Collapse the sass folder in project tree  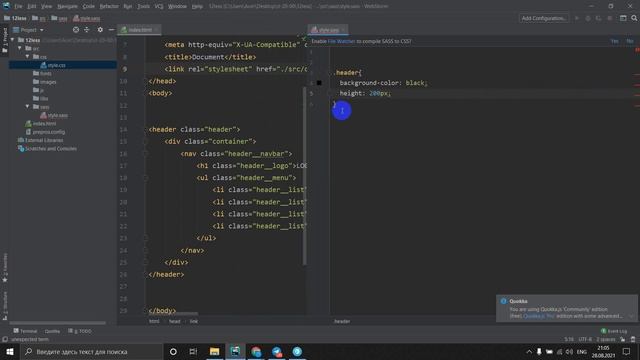pyautogui.click(x=27, y=107)
